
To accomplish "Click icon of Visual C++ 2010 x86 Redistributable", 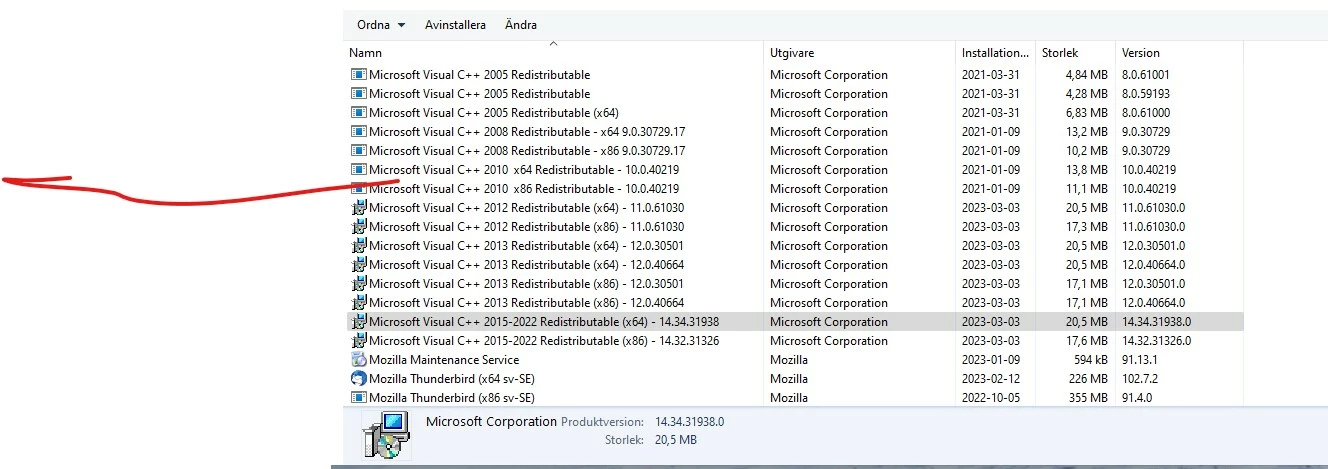I will coord(359,189).
